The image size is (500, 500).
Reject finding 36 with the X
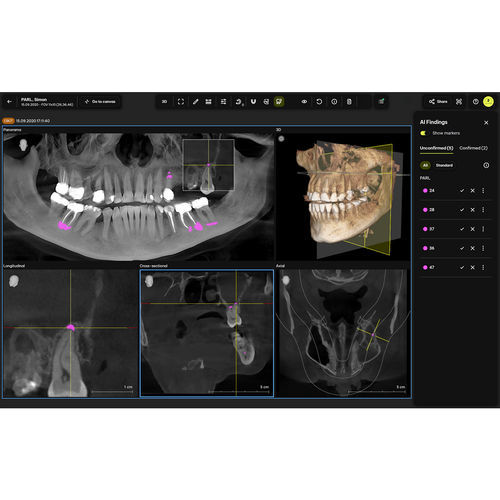[472, 248]
